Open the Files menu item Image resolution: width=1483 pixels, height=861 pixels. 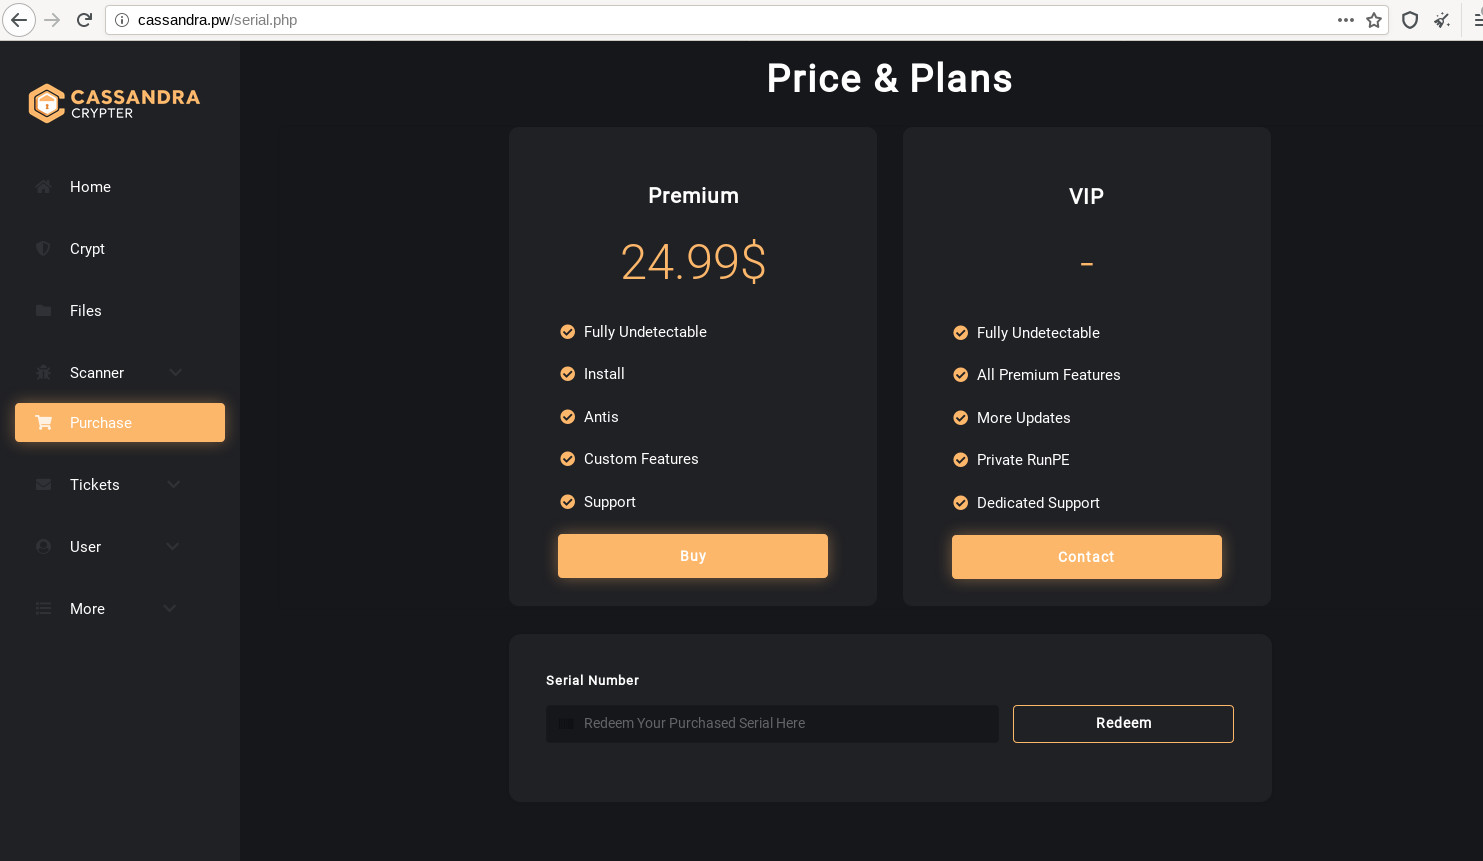(120, 310)
